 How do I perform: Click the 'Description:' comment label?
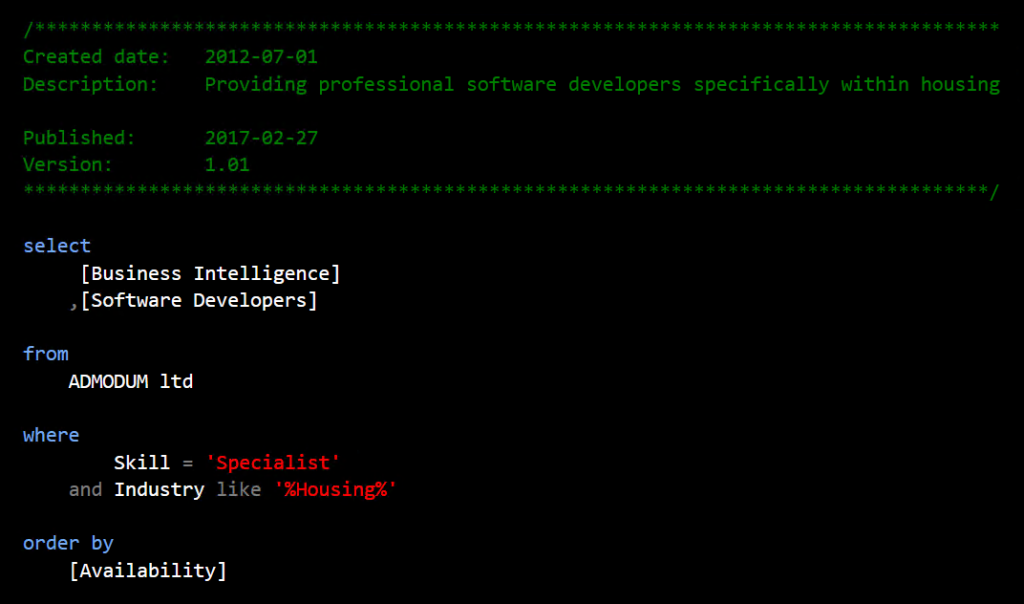[91, 84]
